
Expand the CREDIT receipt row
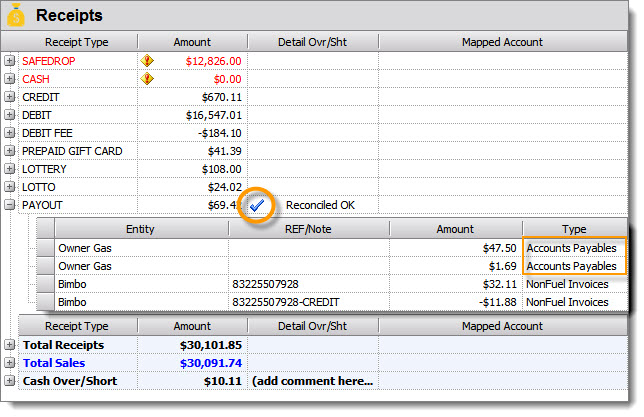point(10,97)
